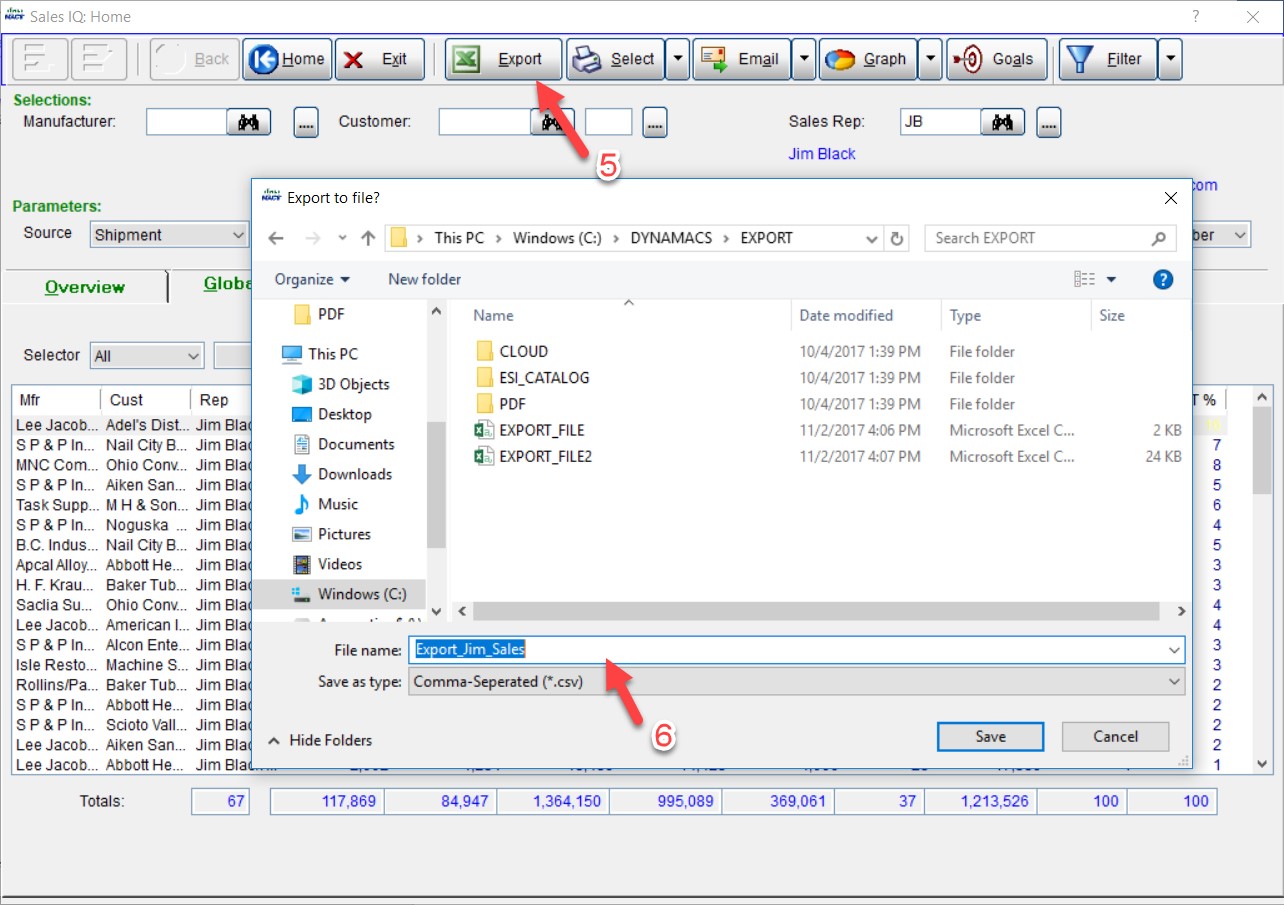Open the Filter button dropdown arrow
This screenshot has width=1284, height=905.
[x=1170, y=59]
